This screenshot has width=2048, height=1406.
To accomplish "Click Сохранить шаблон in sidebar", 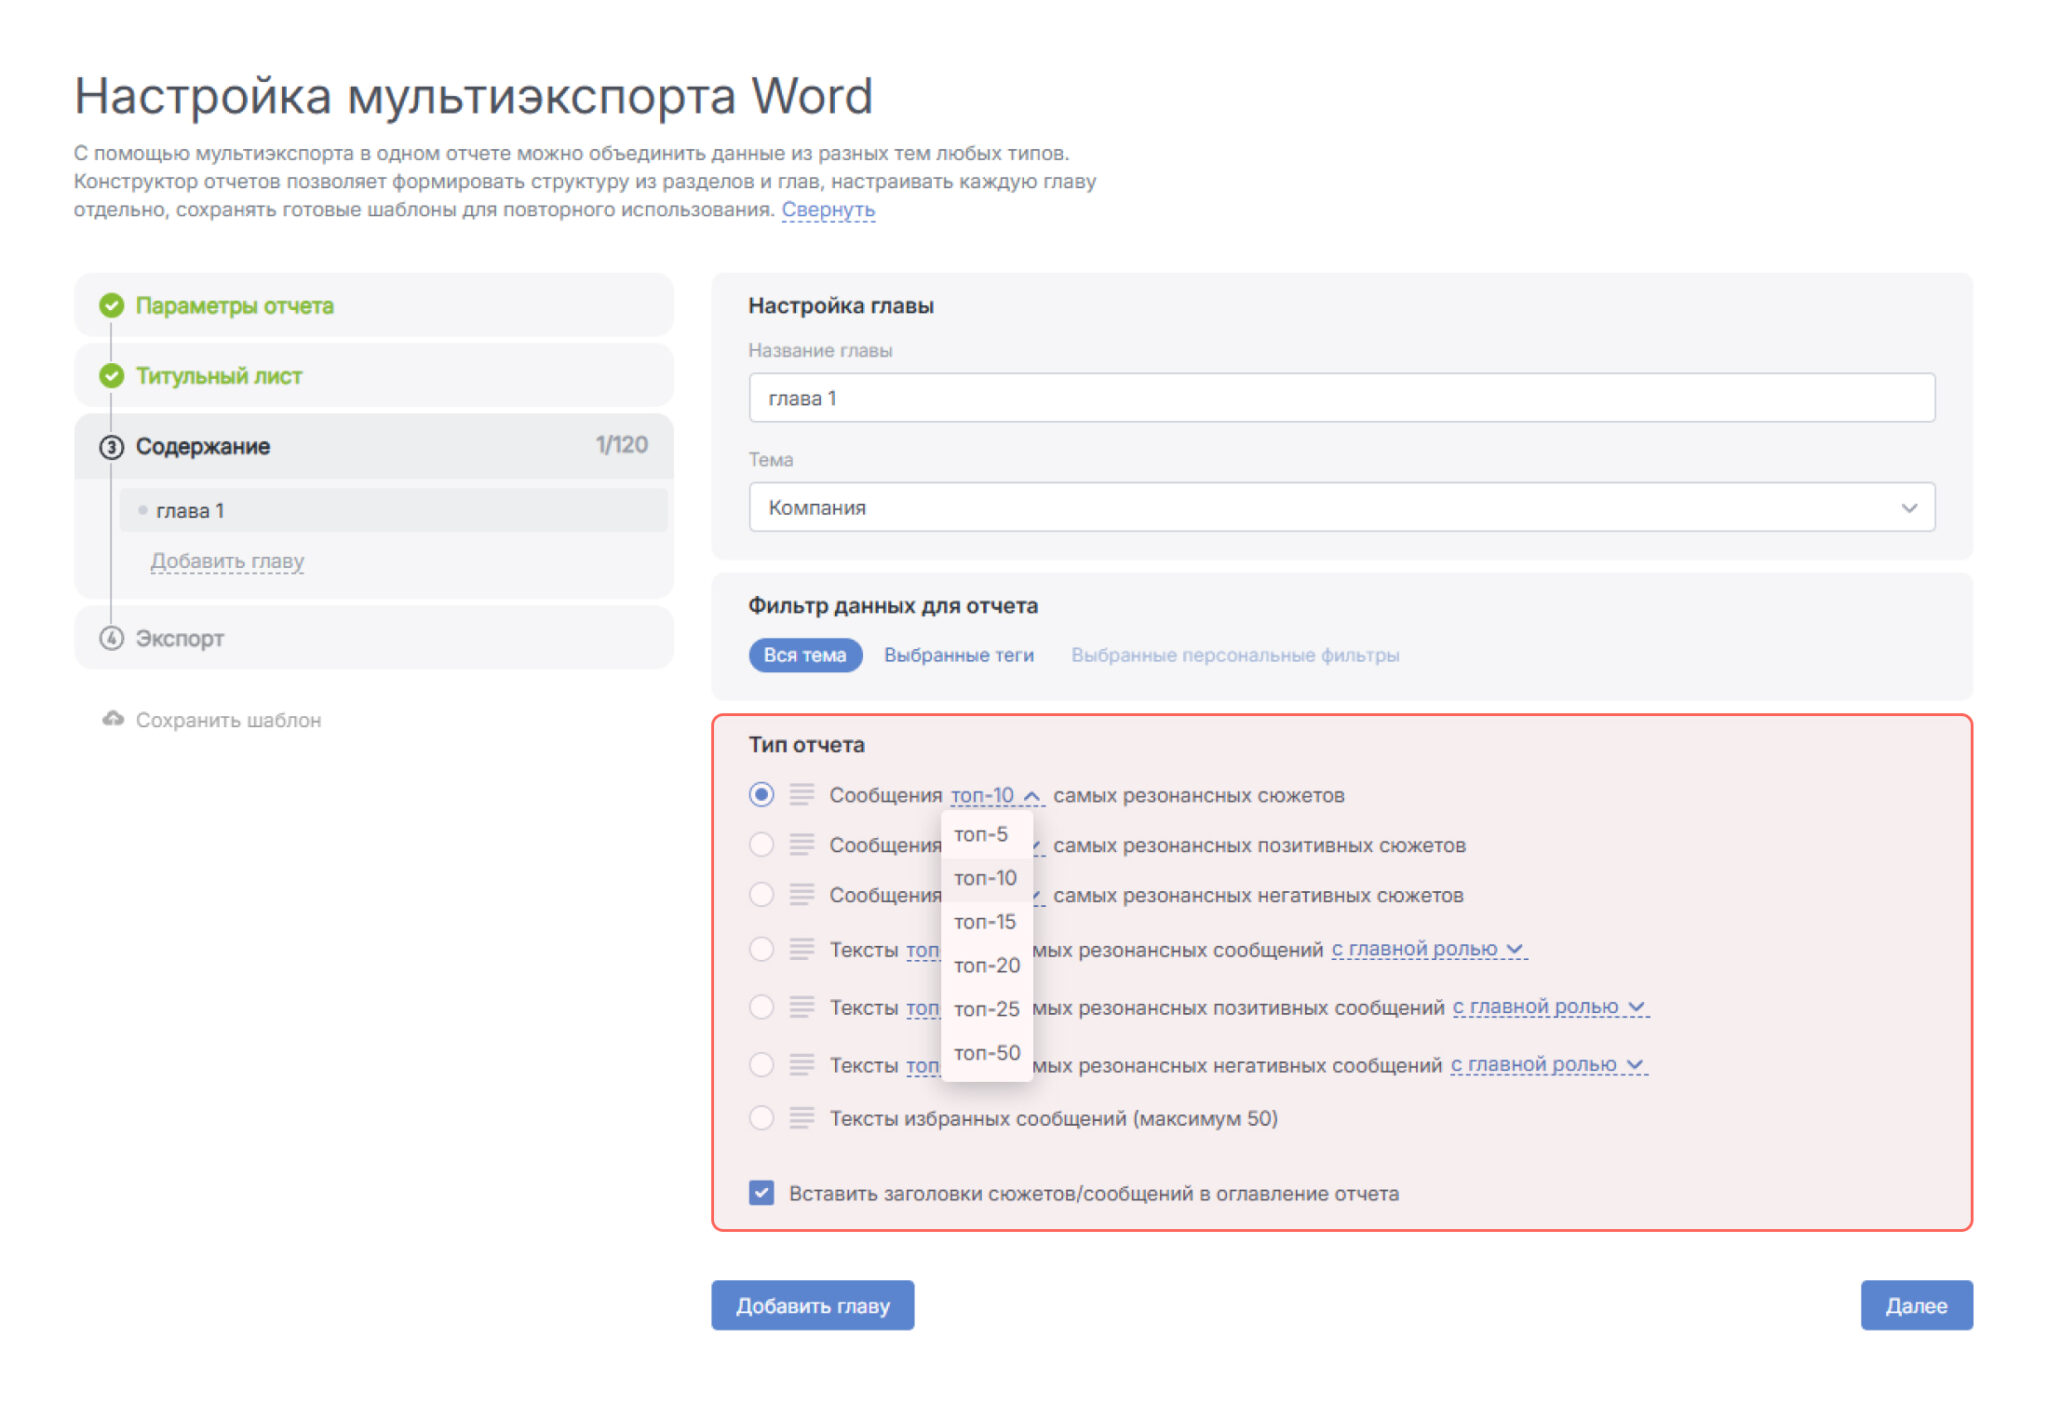I will click(x=228, y=720).
